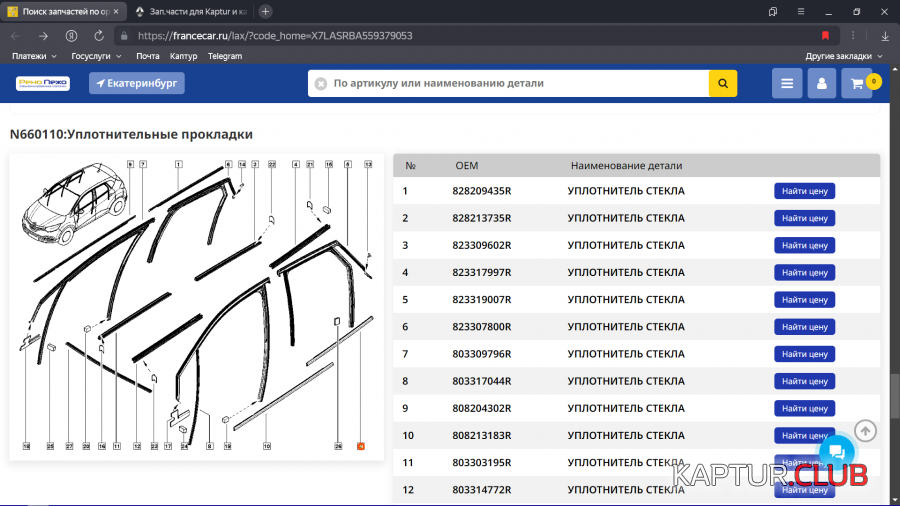This screenshot has height=506, width=900.
Task: Open a new browser tab
Action: (265, 11)
